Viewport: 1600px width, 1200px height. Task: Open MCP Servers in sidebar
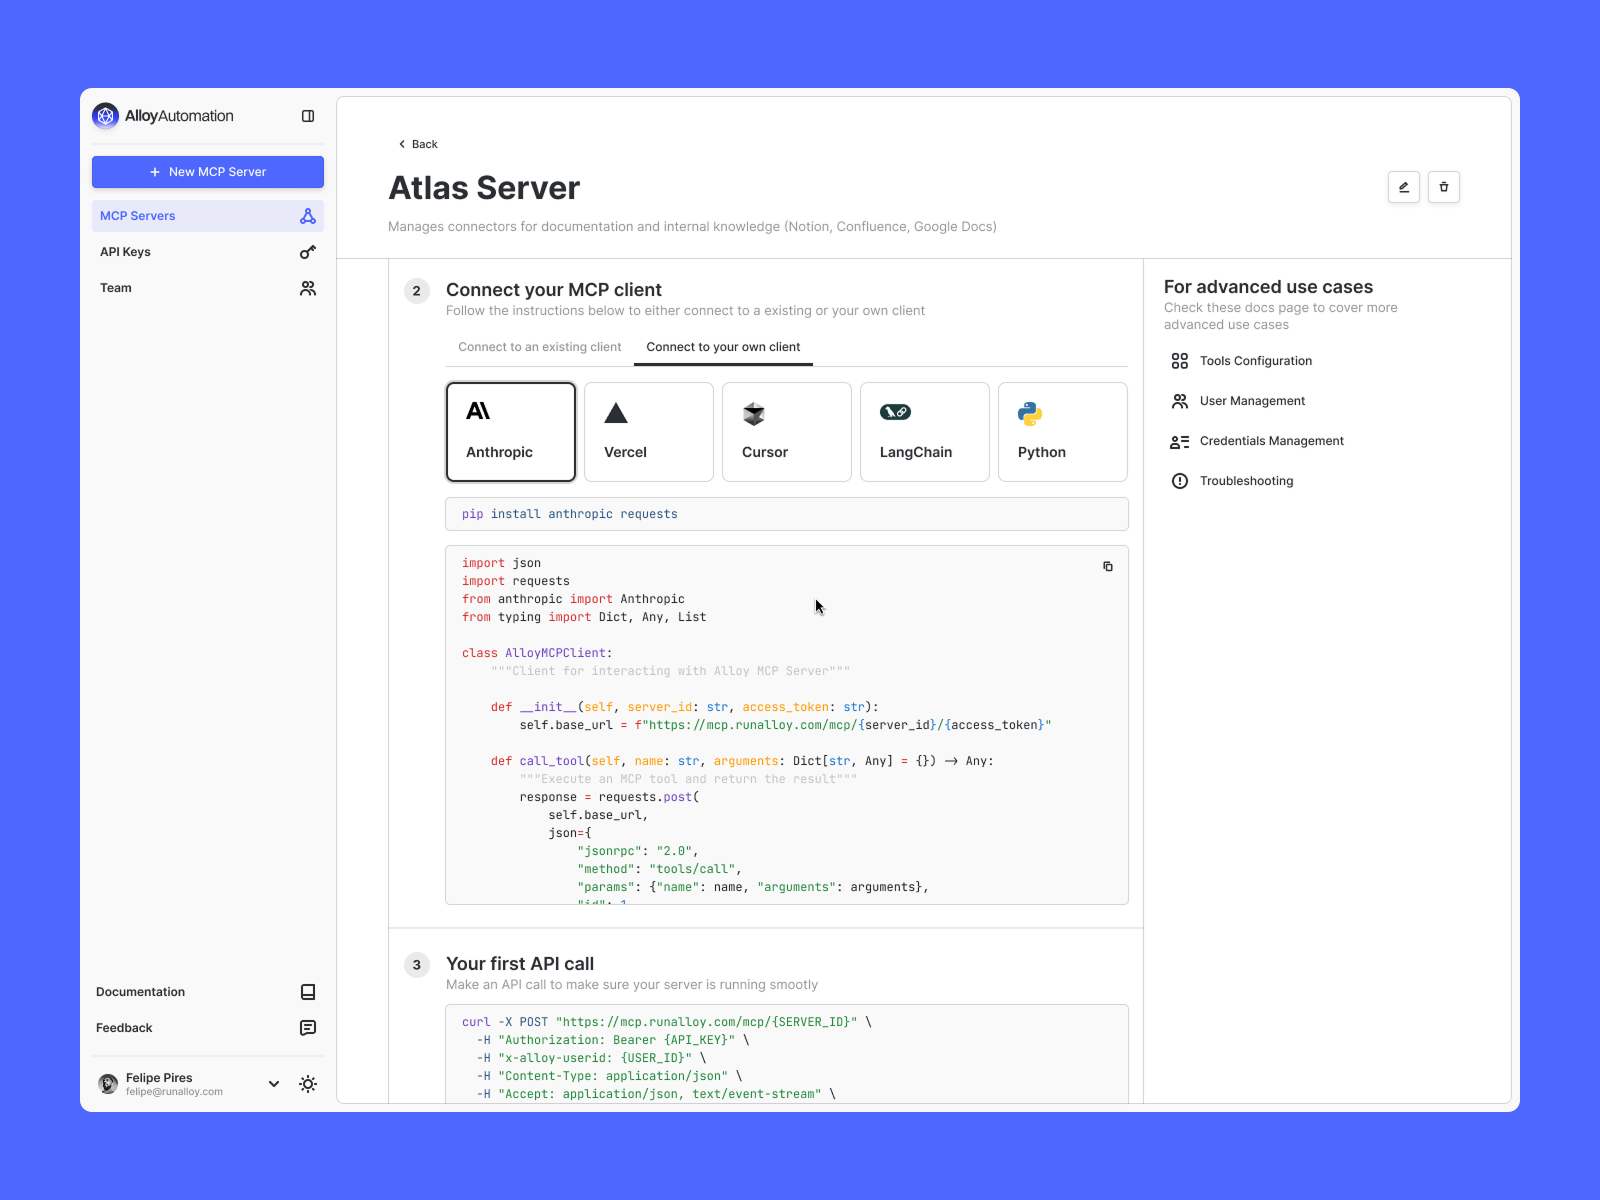208,216
